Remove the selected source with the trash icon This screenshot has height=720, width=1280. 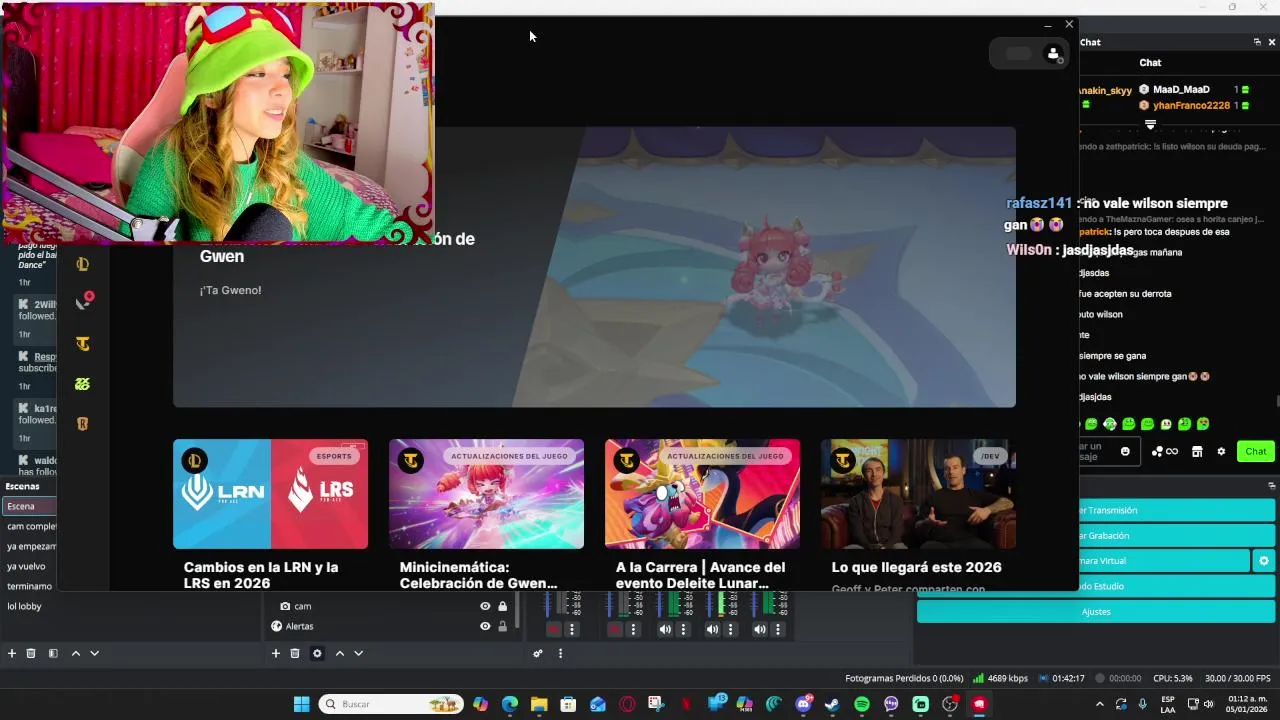point(295,653)
